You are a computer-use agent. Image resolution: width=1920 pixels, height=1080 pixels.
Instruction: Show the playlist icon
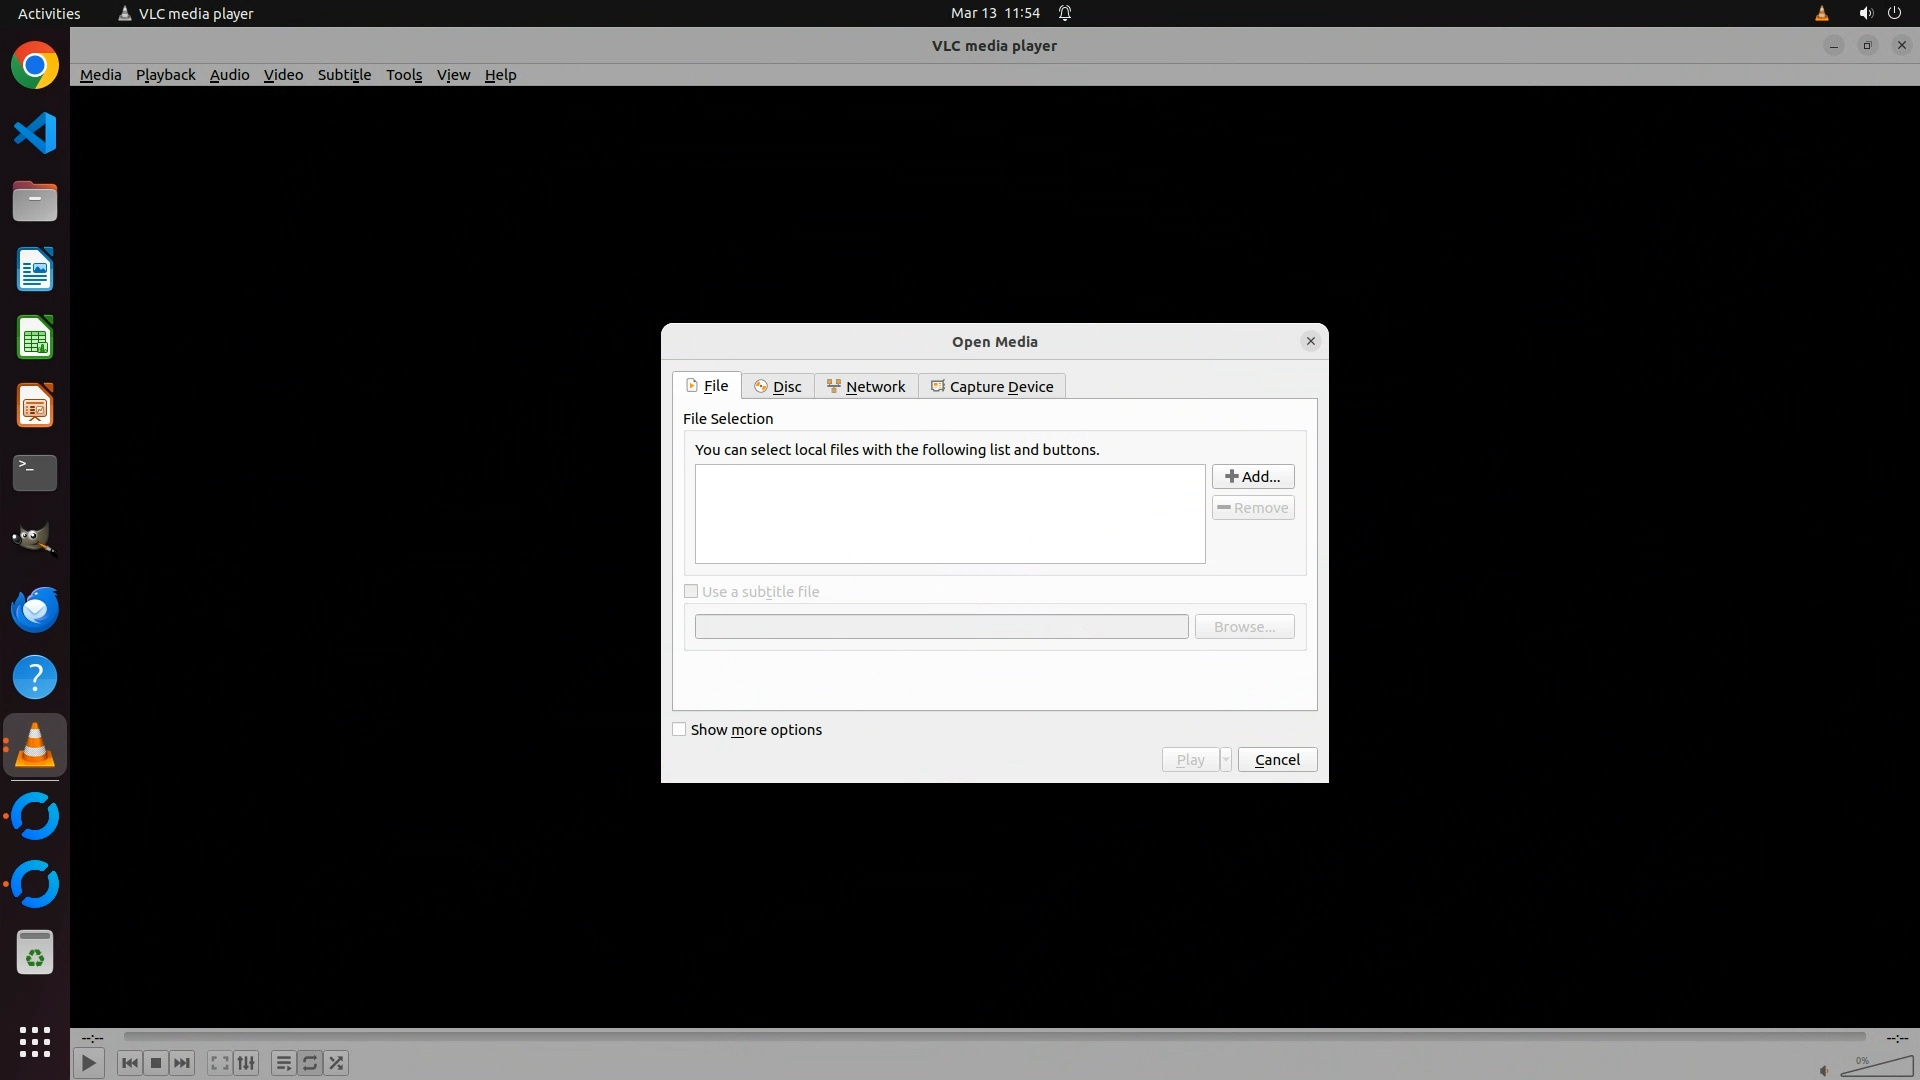(x=283, y=1063)
